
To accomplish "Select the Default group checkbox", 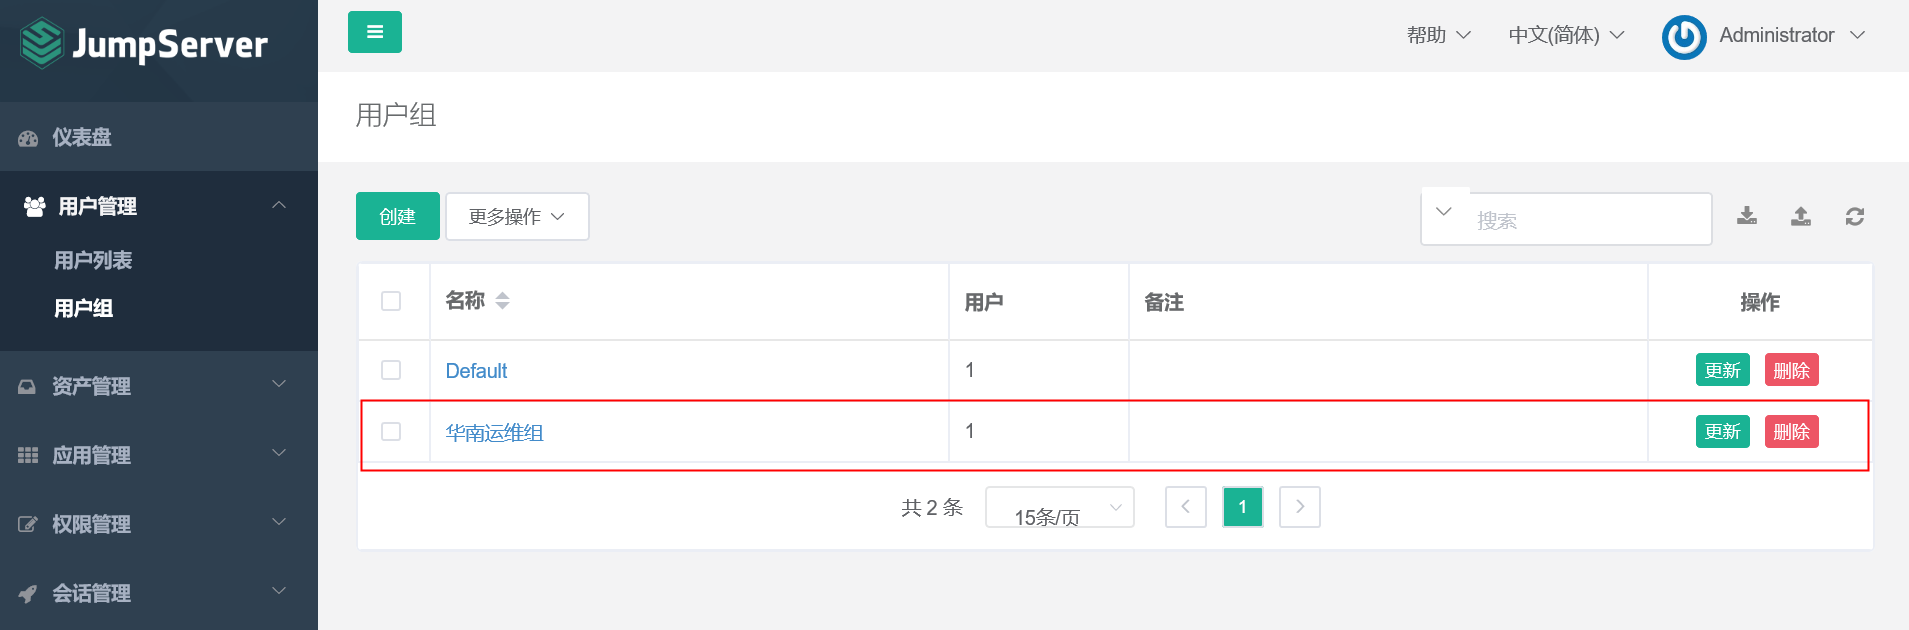I will click(391, 370).
